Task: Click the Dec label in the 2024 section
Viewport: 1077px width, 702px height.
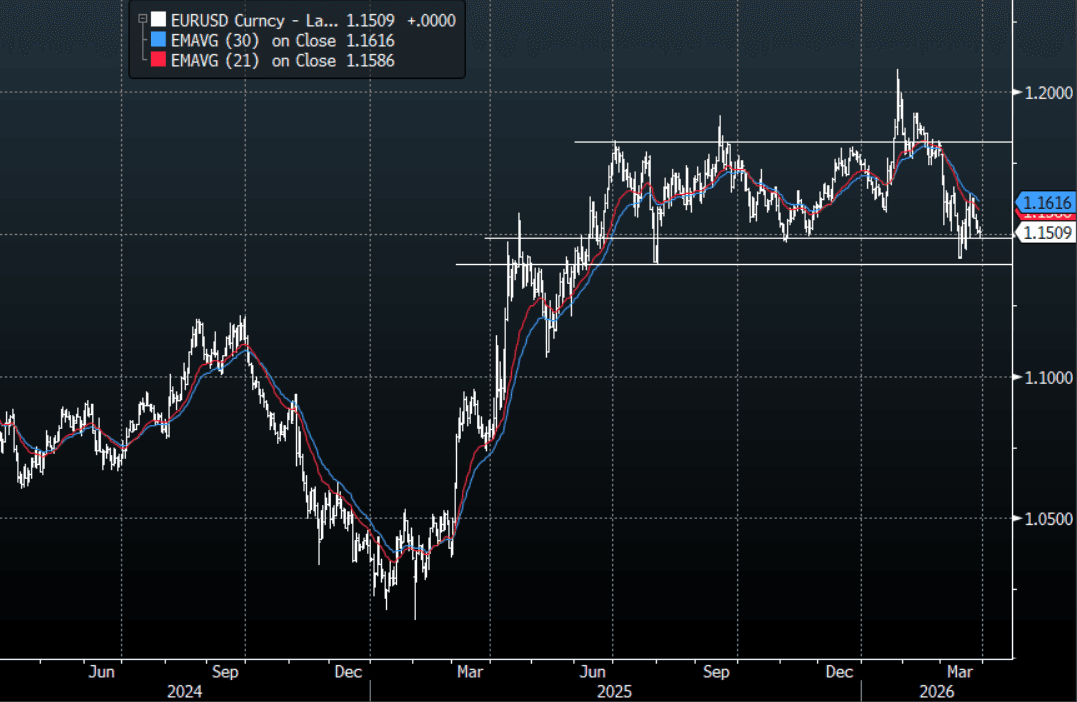Action: coord(347,672)
